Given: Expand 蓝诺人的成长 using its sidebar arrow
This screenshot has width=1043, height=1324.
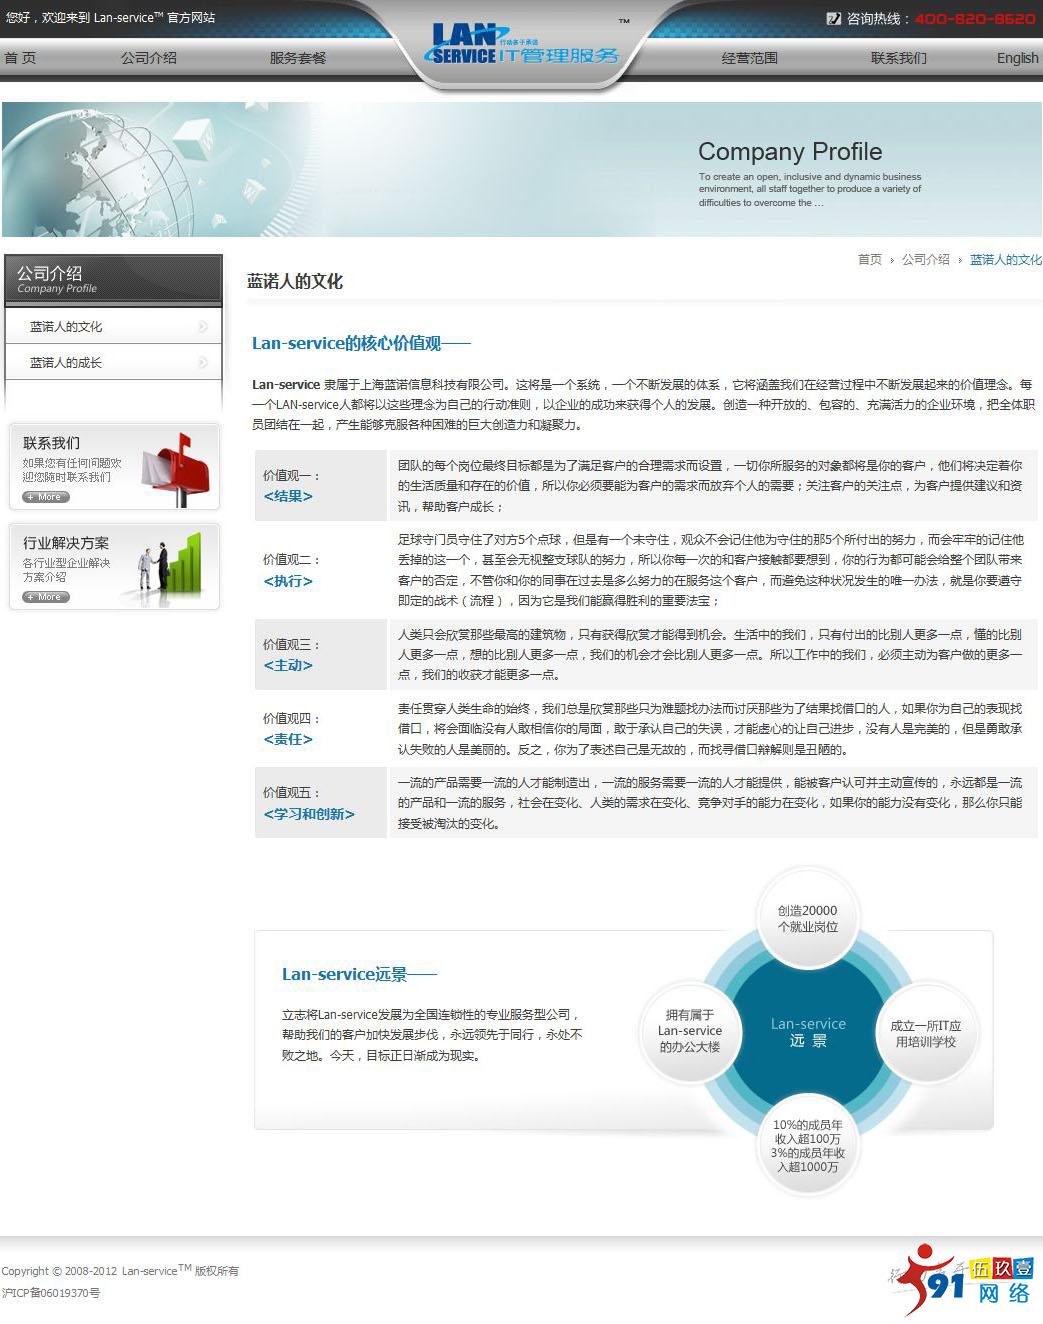Looking at the screenshot, I should 205,361.
